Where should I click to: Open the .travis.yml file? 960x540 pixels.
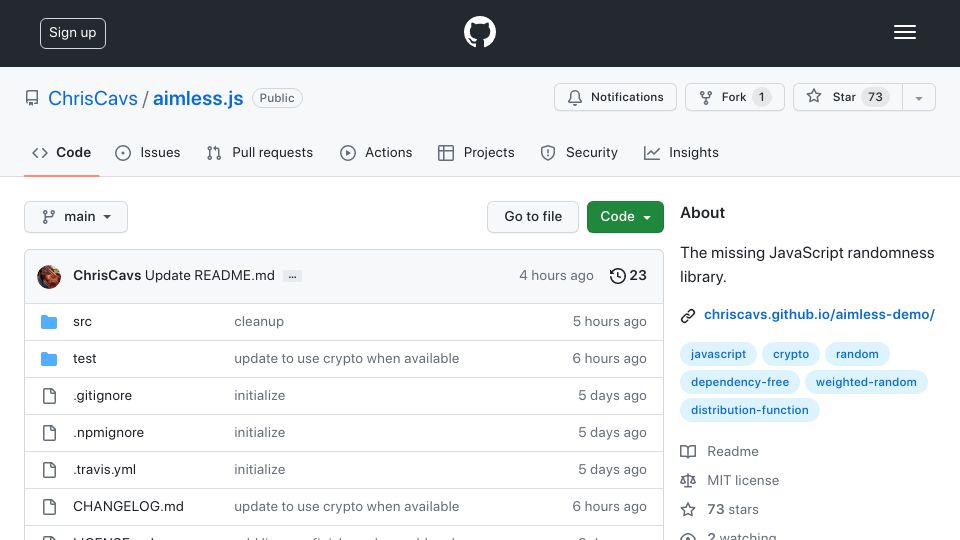(x=104, y=470)
